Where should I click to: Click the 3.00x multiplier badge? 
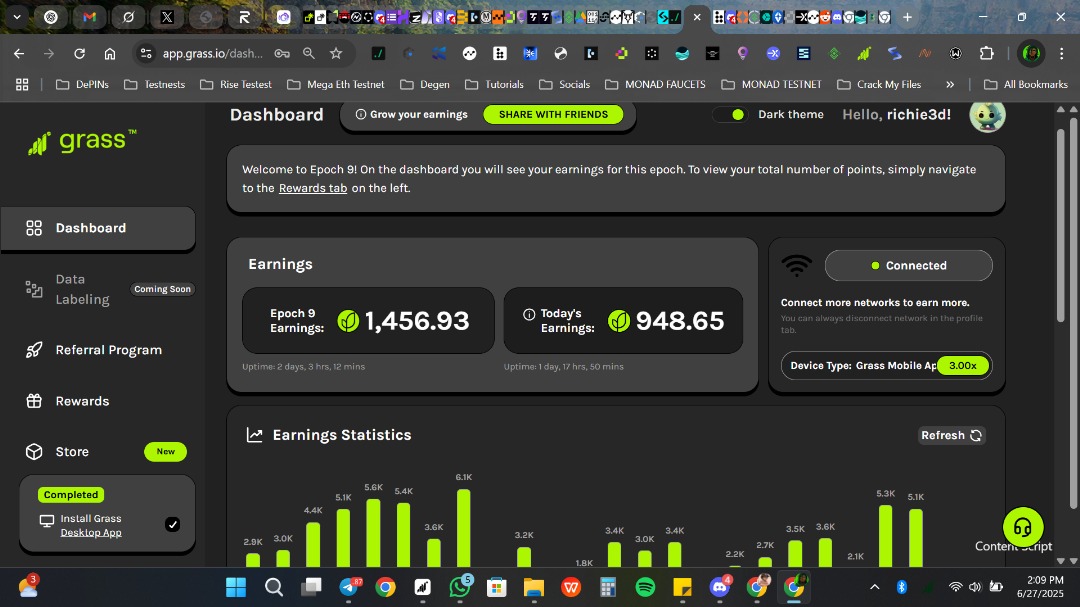(x=963, y=366)
